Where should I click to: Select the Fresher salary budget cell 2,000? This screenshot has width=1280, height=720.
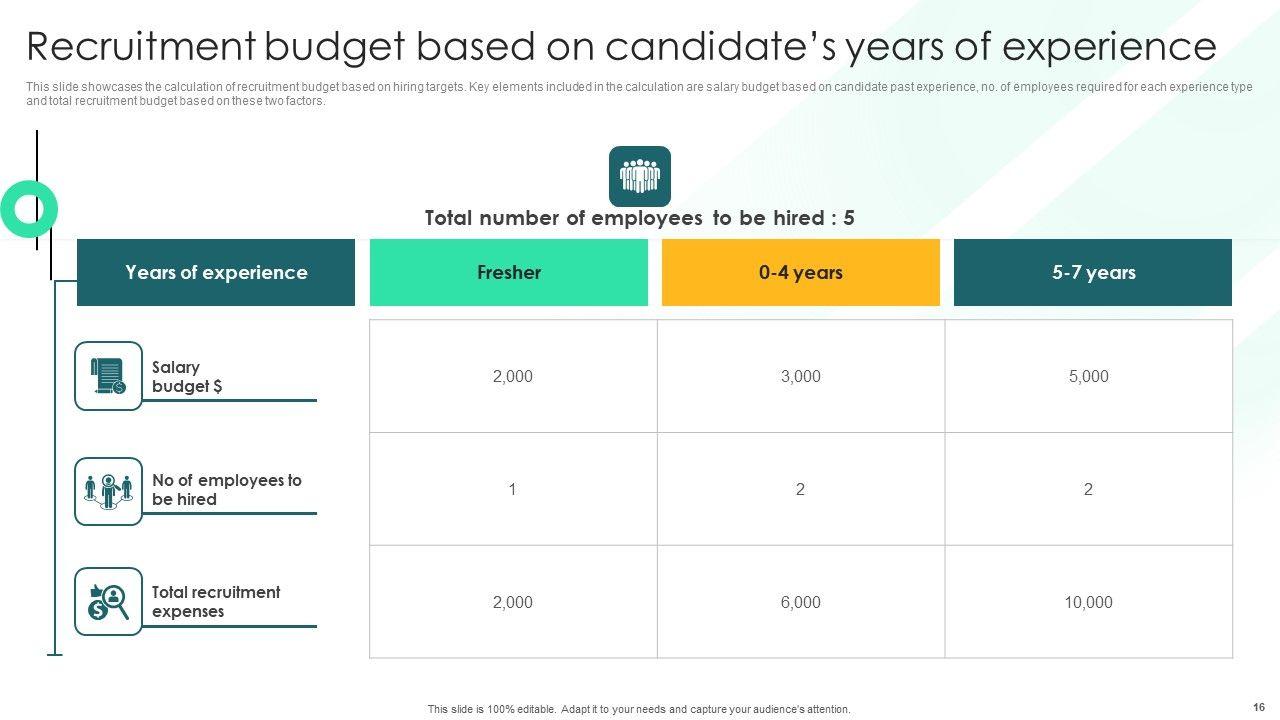point(513,376)
